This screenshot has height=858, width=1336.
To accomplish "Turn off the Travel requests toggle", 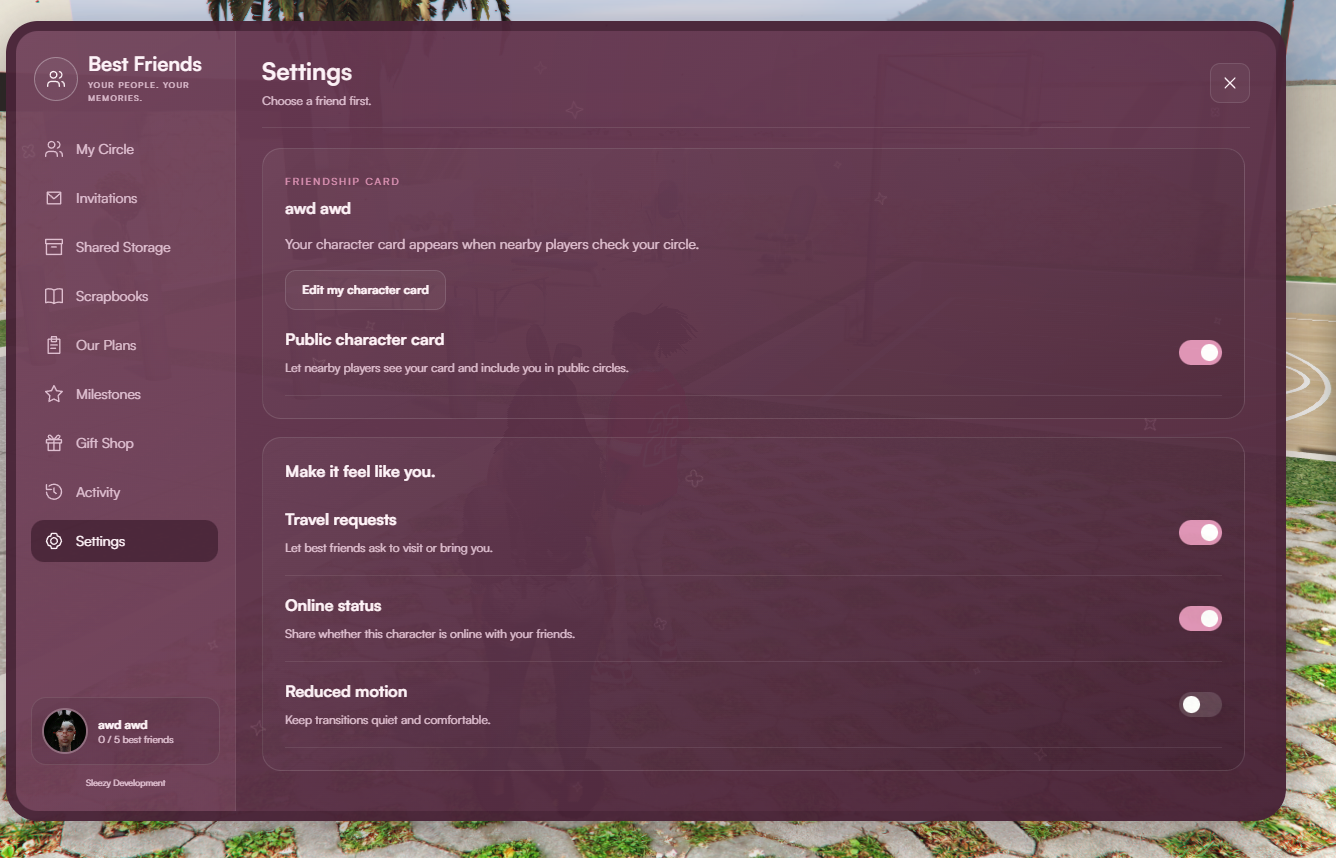I will (x=1200, y=532).
